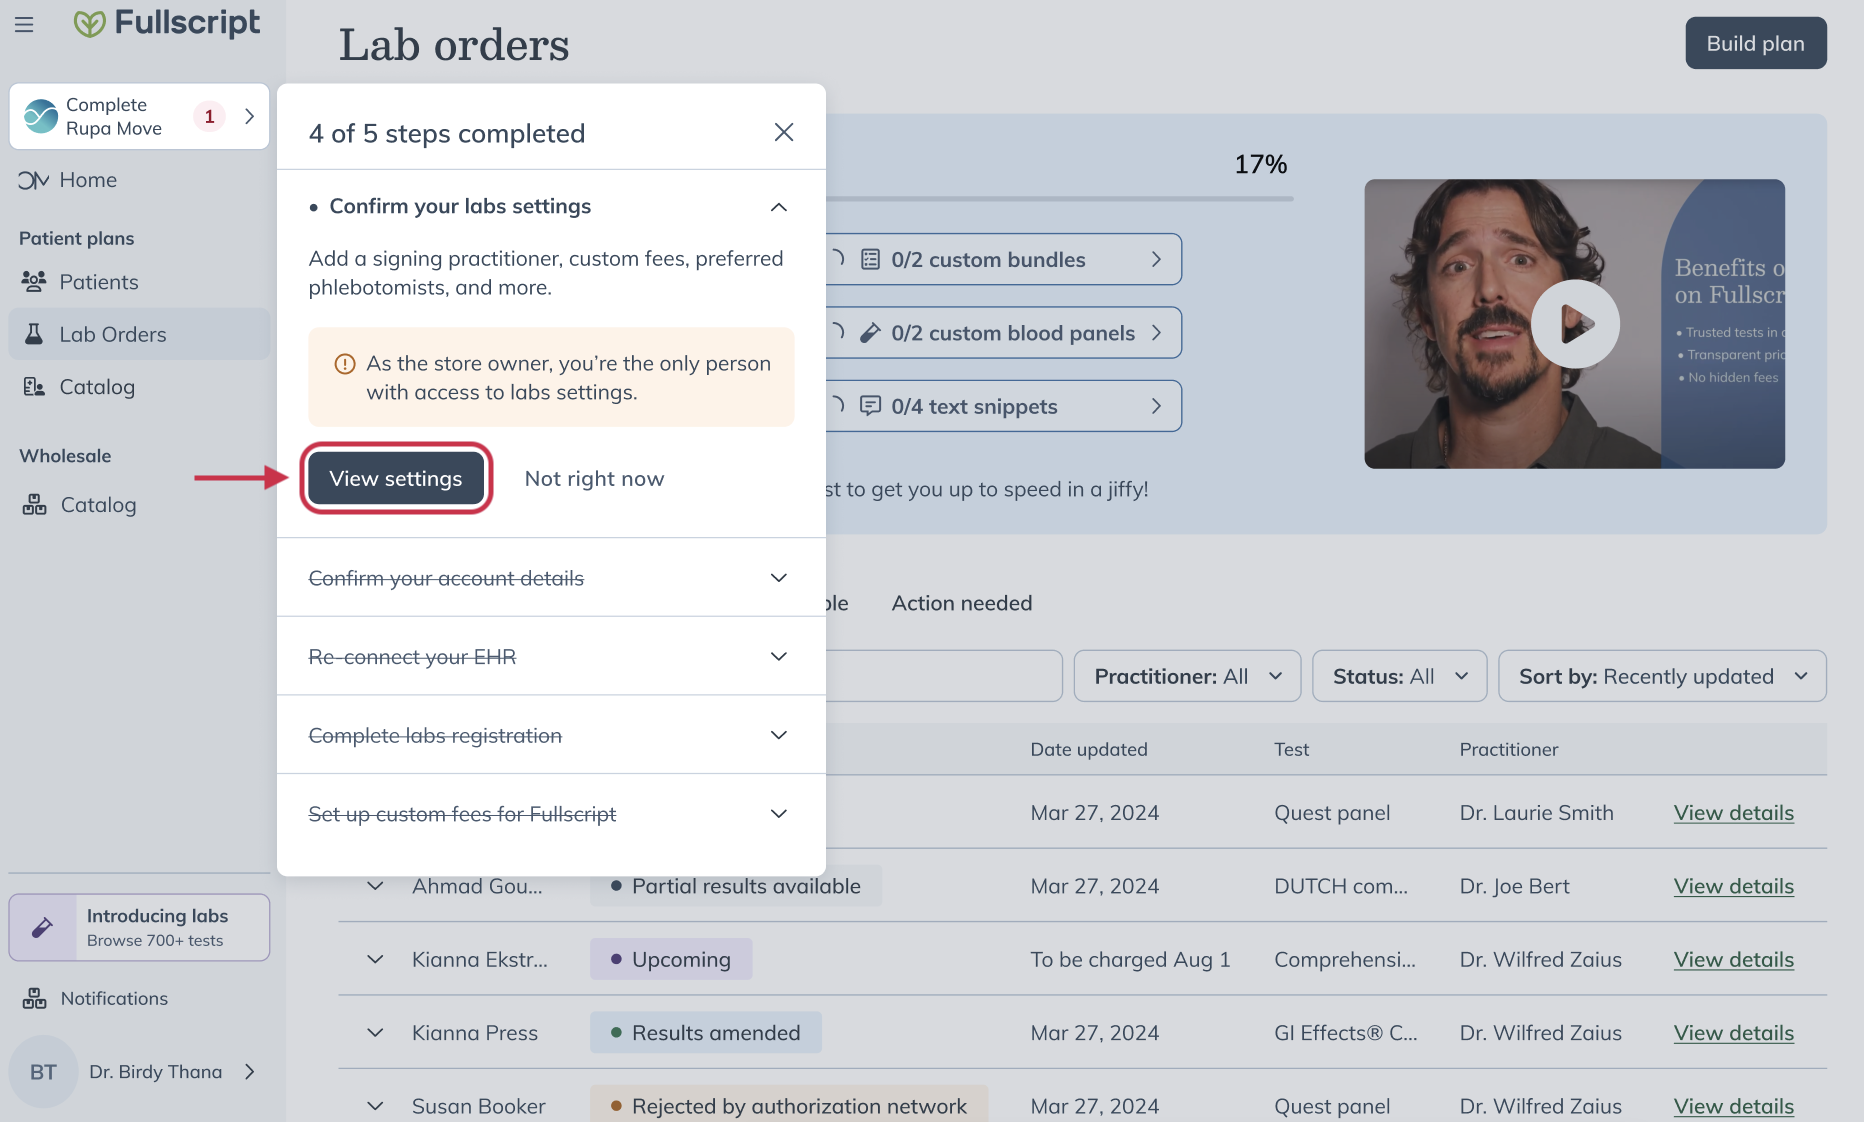Open the hamburger menu
This screenshot has width=1864, height=1122.
point(24,24)
